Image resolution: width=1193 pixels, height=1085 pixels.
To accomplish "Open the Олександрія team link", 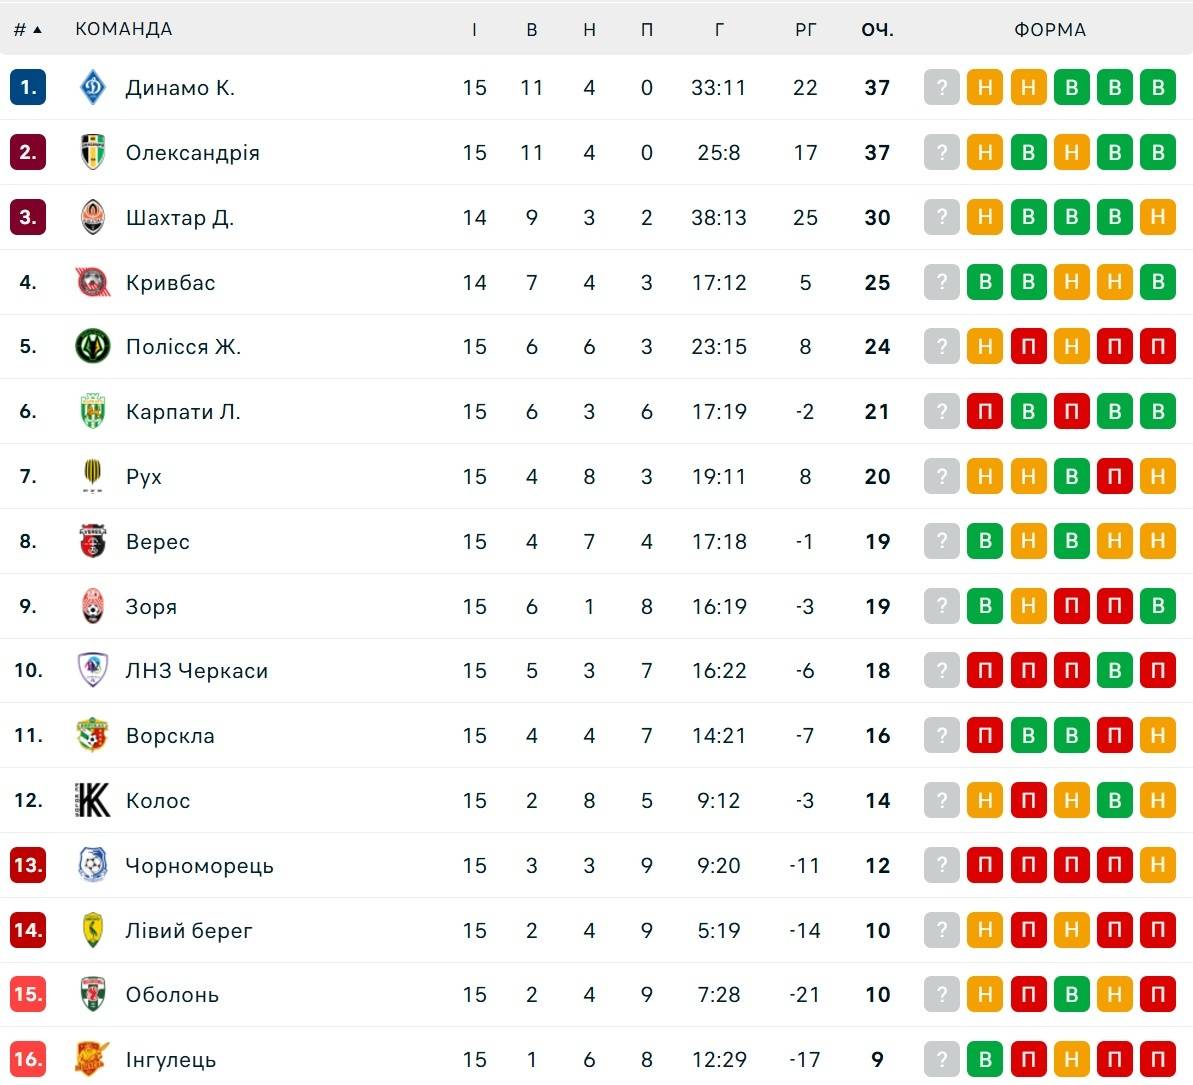I will (192, 153).
